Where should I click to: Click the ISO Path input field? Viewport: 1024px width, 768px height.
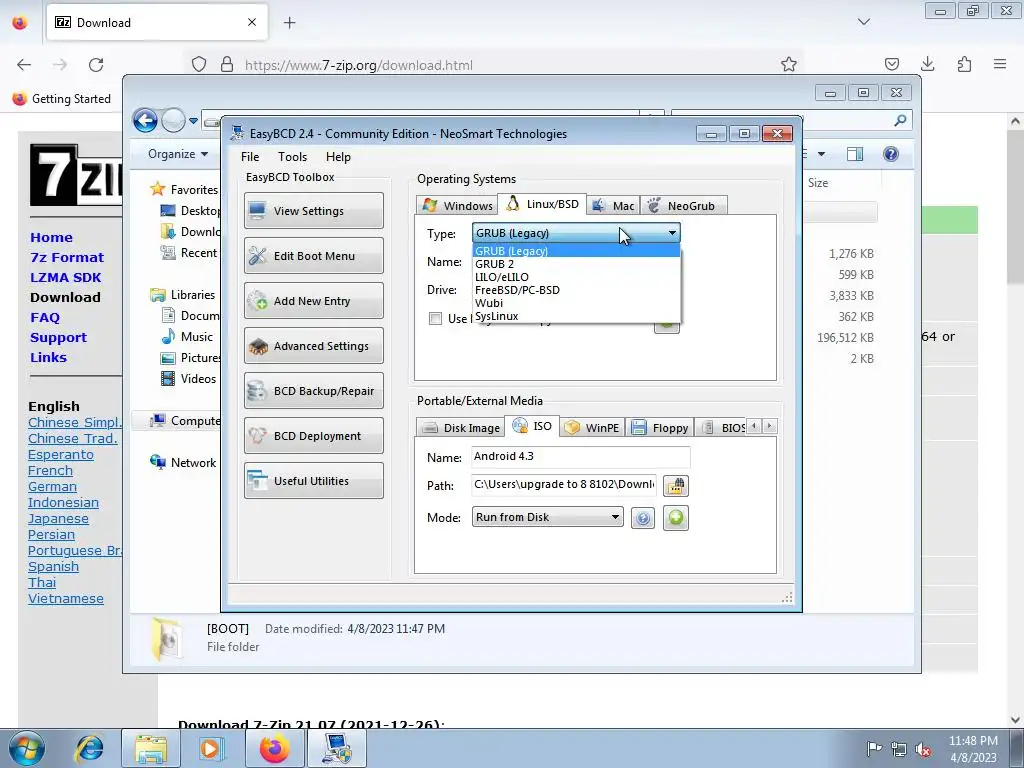click(x=564, y=485)
